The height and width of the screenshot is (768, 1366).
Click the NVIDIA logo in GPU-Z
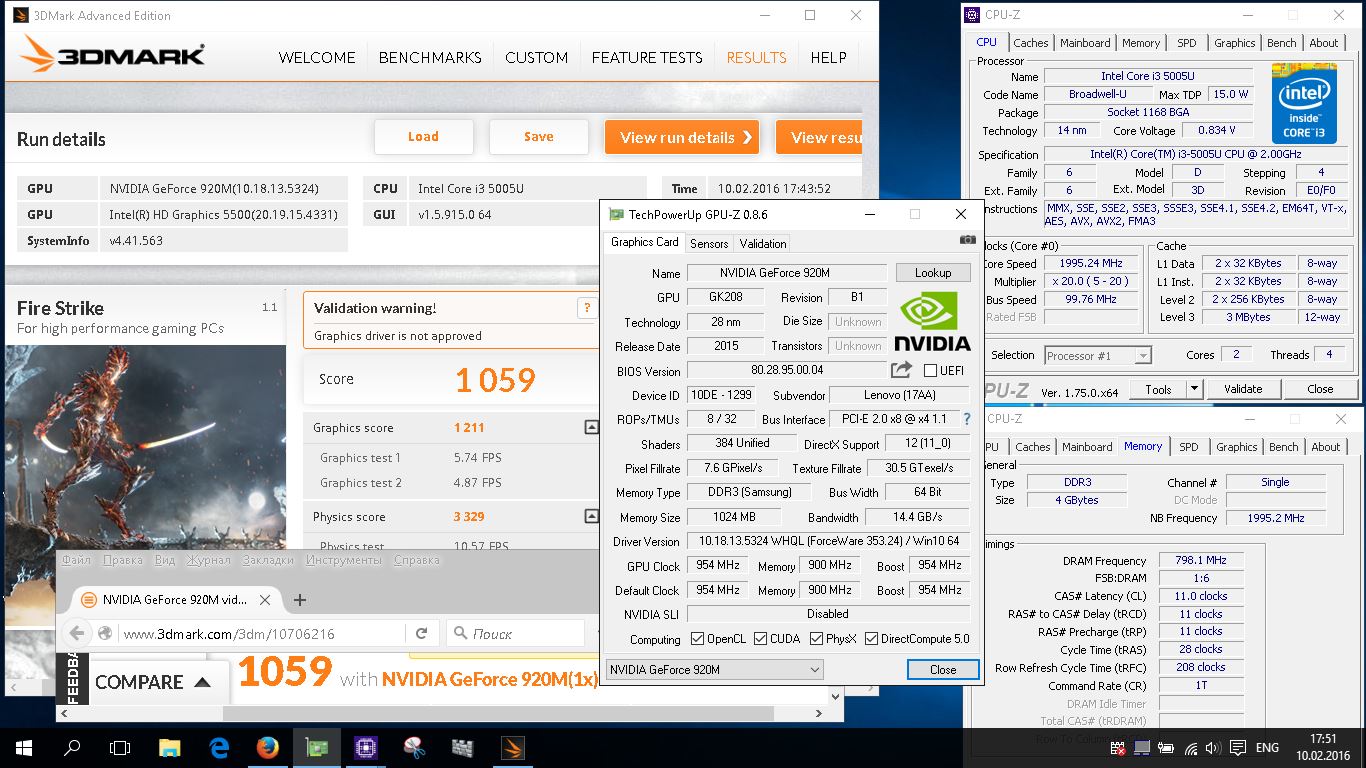coord(932,321)
